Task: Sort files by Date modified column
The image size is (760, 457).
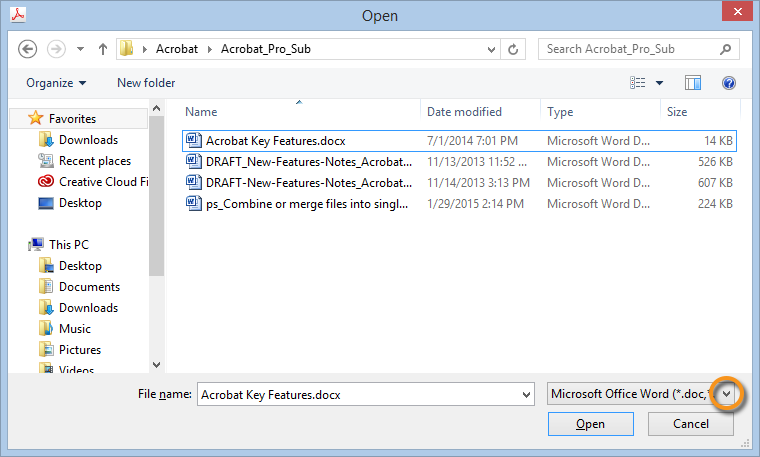Action: click(464, 112)
